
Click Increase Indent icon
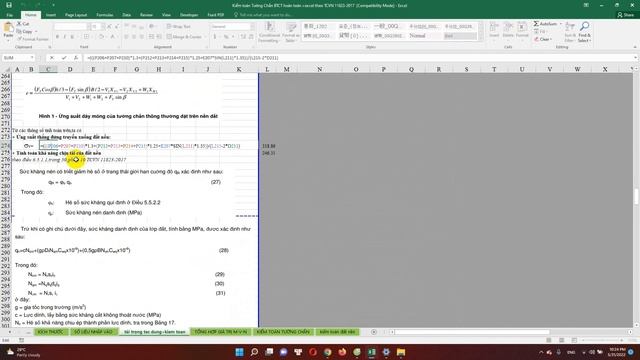[159, 37]
